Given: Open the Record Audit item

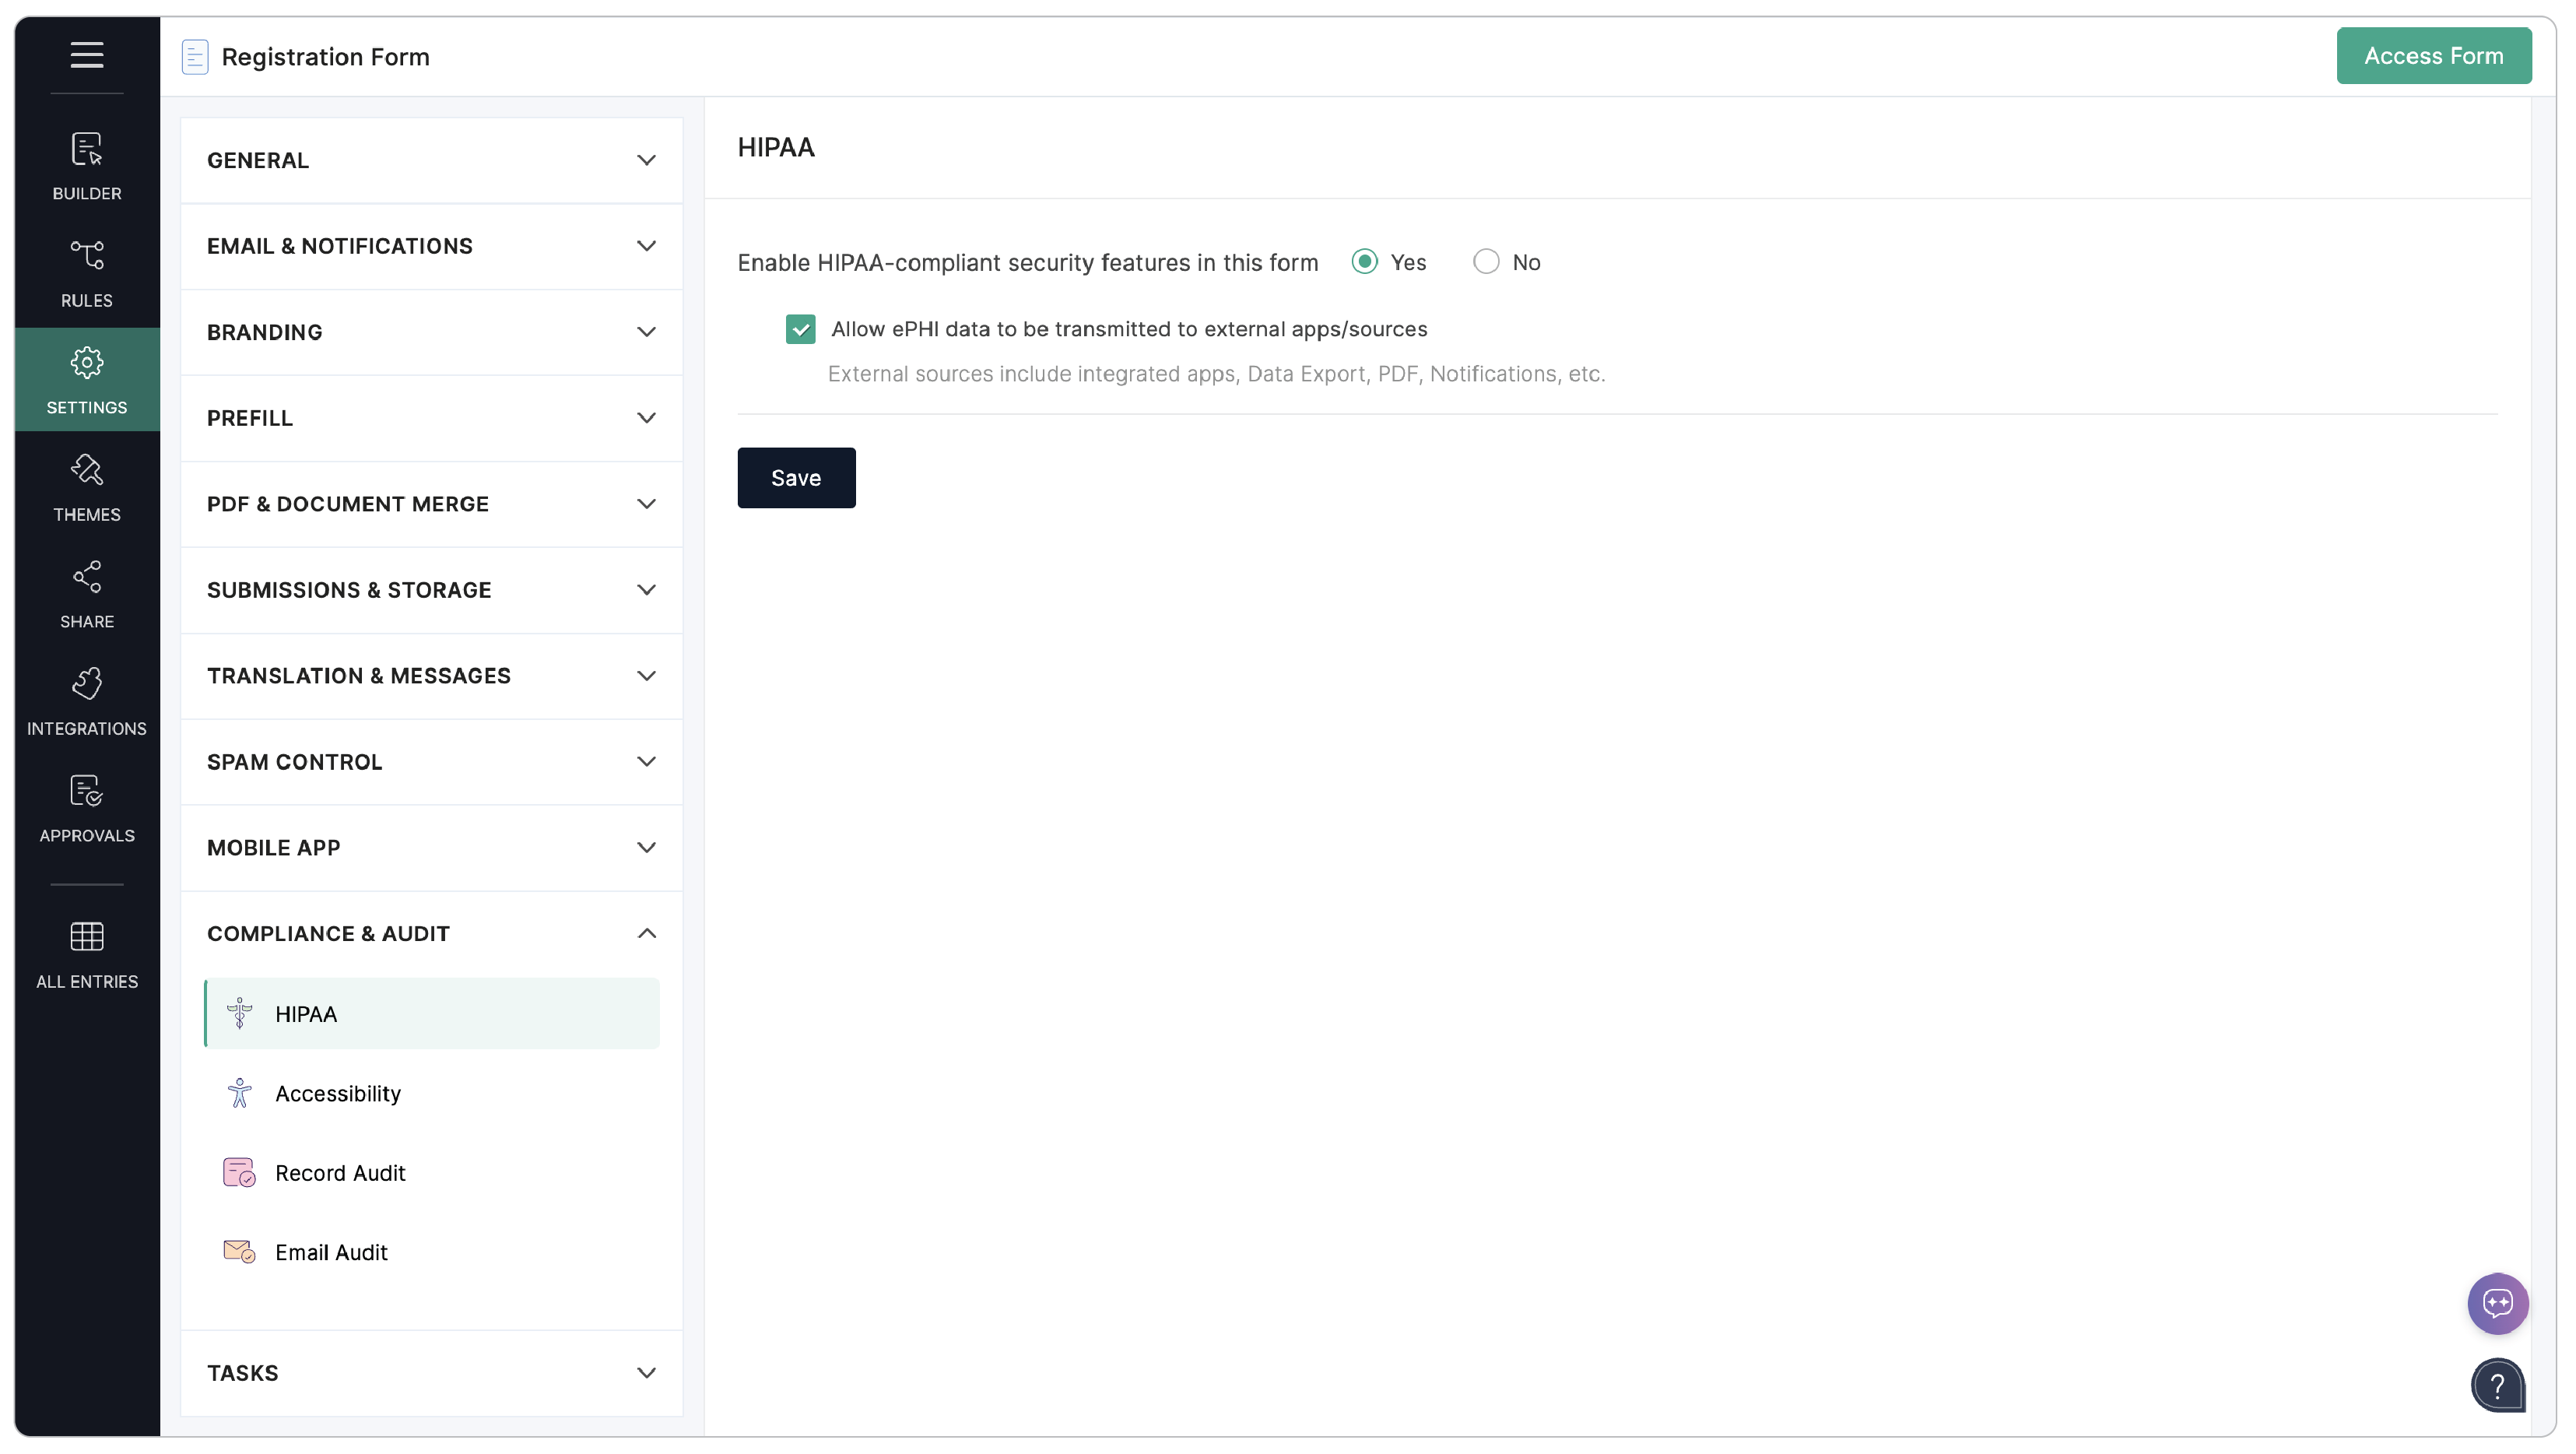Looking at the screenshot, I should click(340, 1172).
